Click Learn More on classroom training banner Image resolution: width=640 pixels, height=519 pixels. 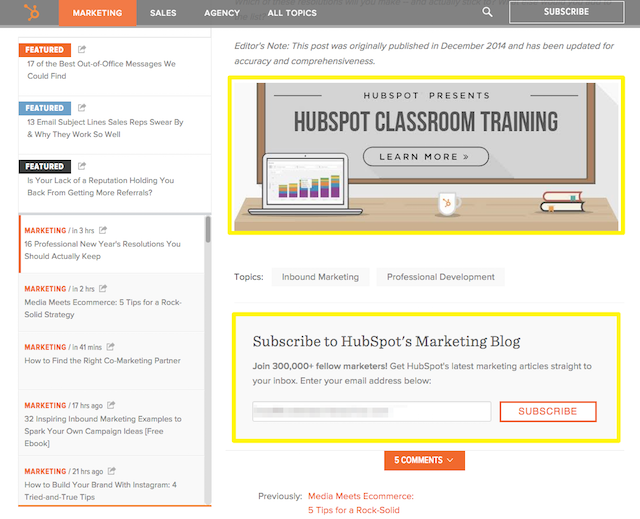pos(426,157)
